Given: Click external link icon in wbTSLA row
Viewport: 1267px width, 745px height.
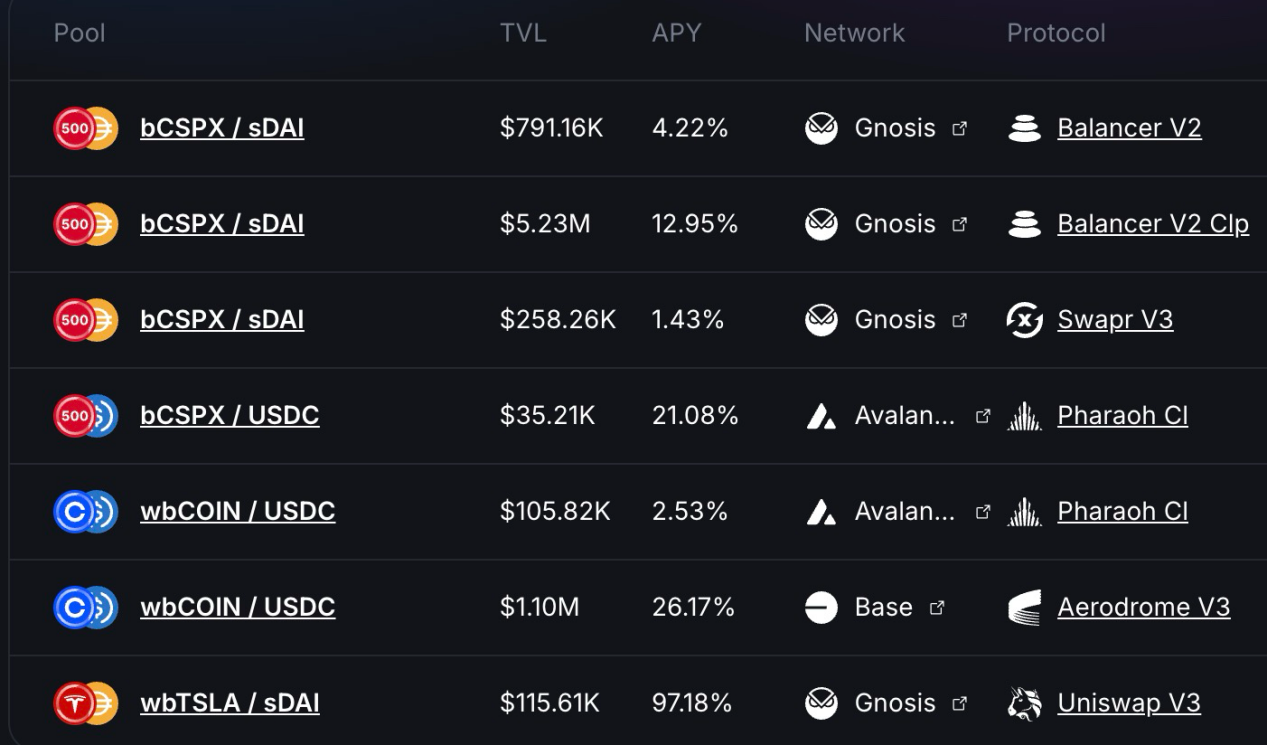Looking at the screenshot, I should [x=960, y=703].
